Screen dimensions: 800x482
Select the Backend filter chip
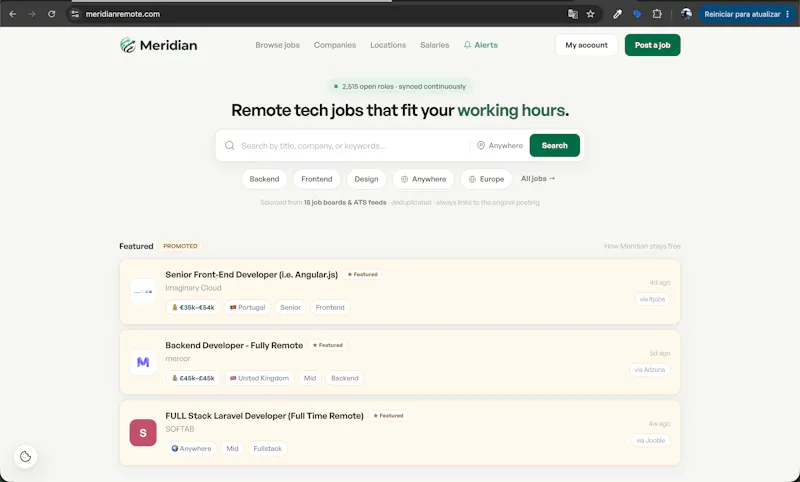click(264, 179)
